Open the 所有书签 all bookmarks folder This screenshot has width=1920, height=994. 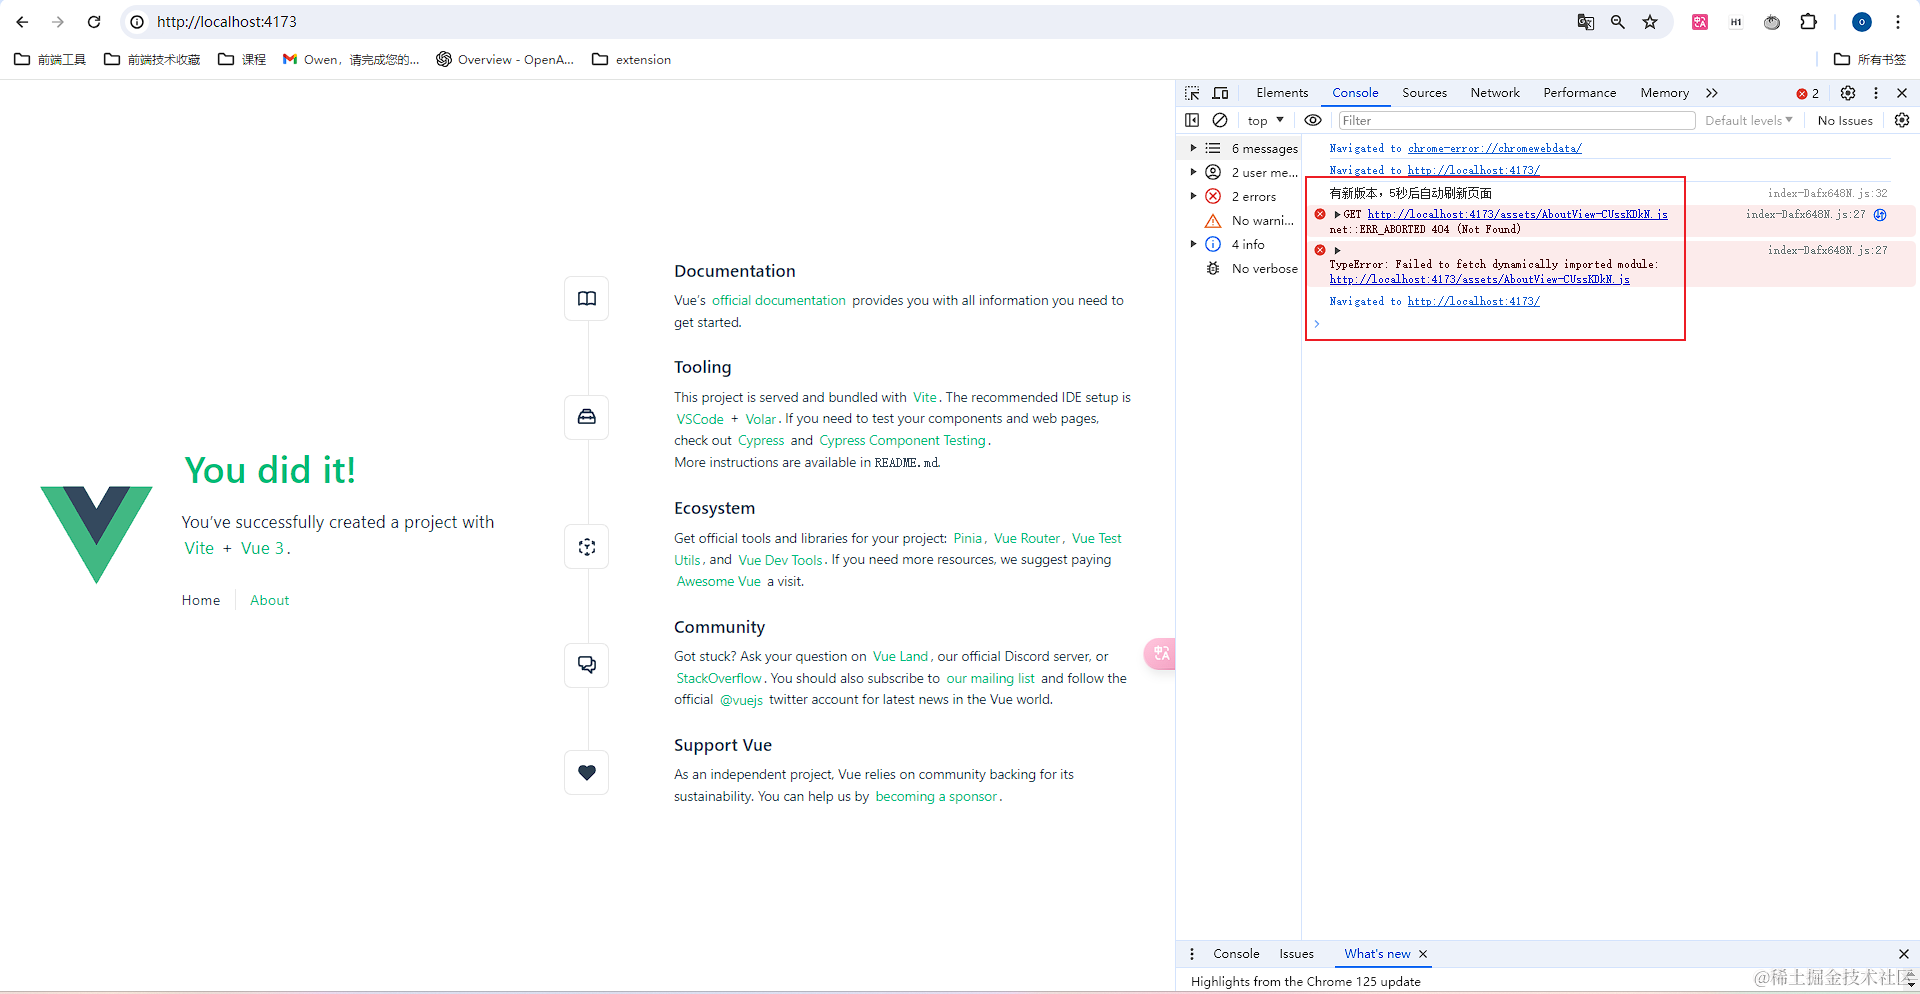click(1870, 60)
